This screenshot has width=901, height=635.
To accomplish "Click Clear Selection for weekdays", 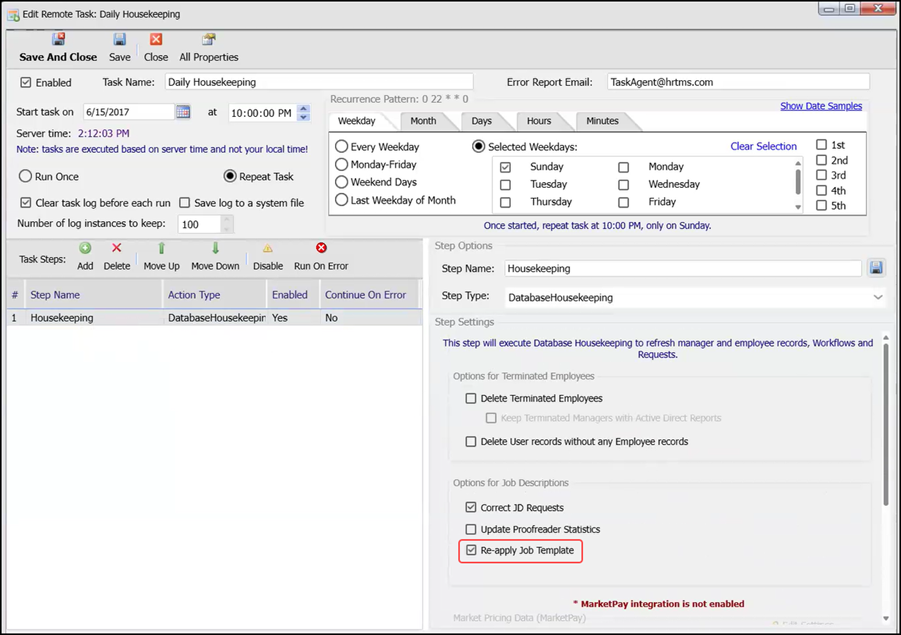I will 763,146.
